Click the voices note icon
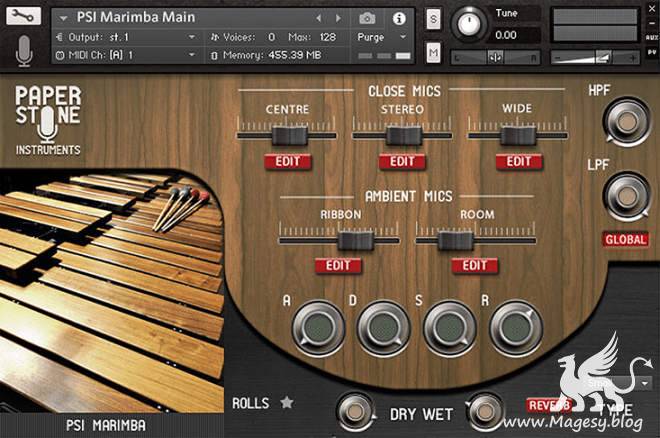Screen dimensions: 660x438 coord(215,37)
